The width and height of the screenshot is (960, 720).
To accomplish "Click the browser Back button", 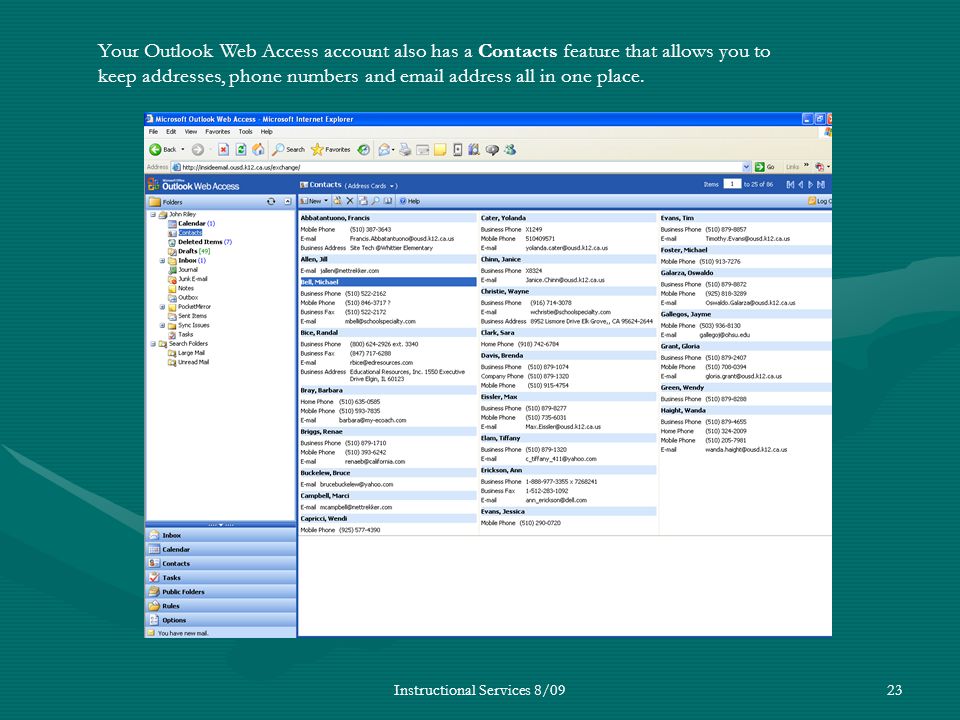I will pyautogui.click(x=162, y=149).
